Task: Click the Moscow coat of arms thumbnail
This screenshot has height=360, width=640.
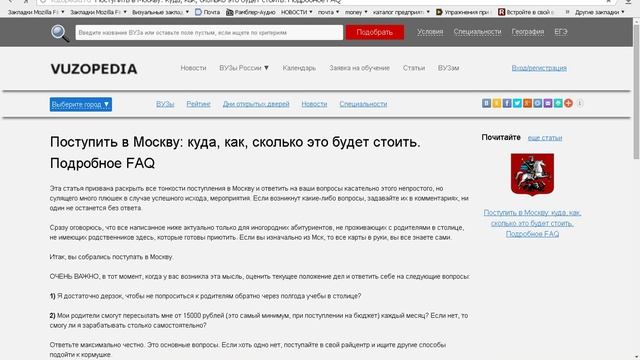Action: click(x=532, y=174)
